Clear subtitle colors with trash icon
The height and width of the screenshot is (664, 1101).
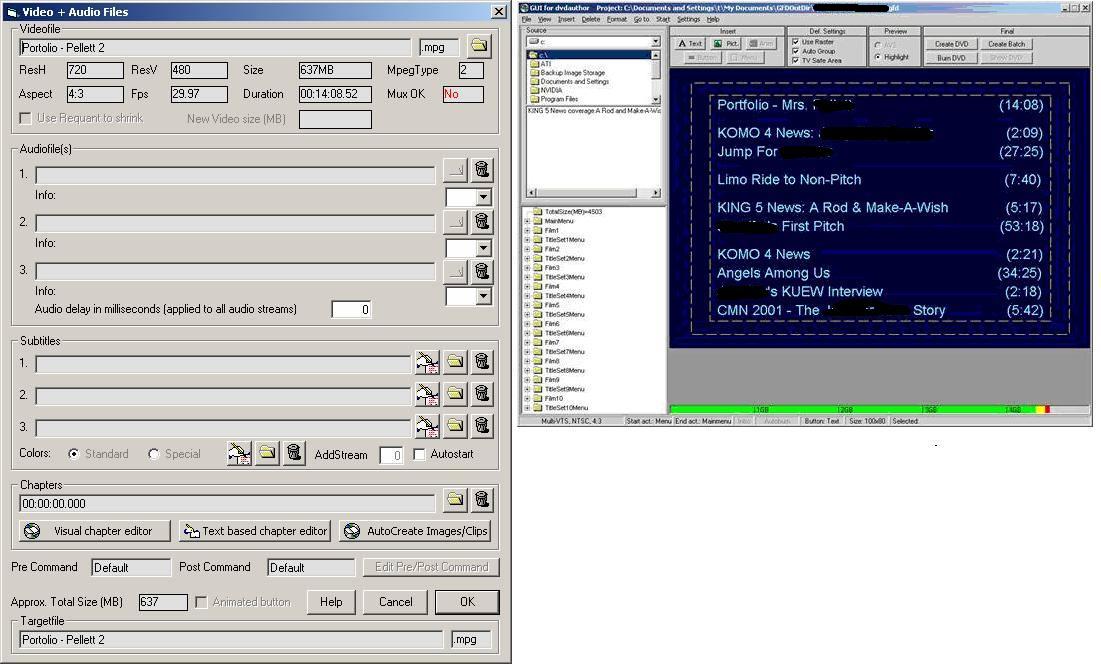pos(294,453)
